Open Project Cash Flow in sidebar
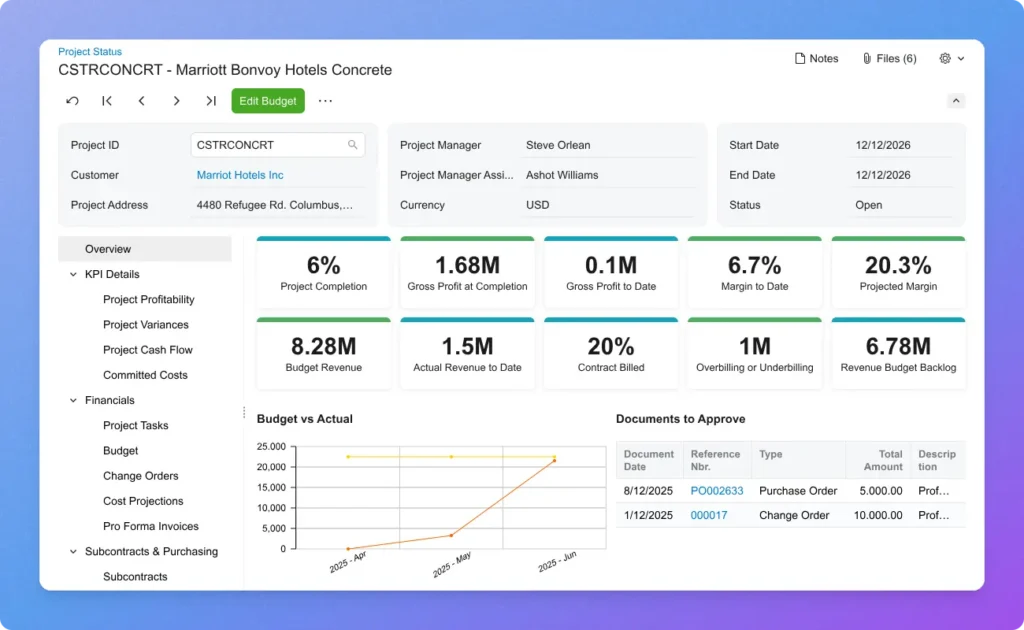This screenshot has width=1024, height=630. [148, 350]
